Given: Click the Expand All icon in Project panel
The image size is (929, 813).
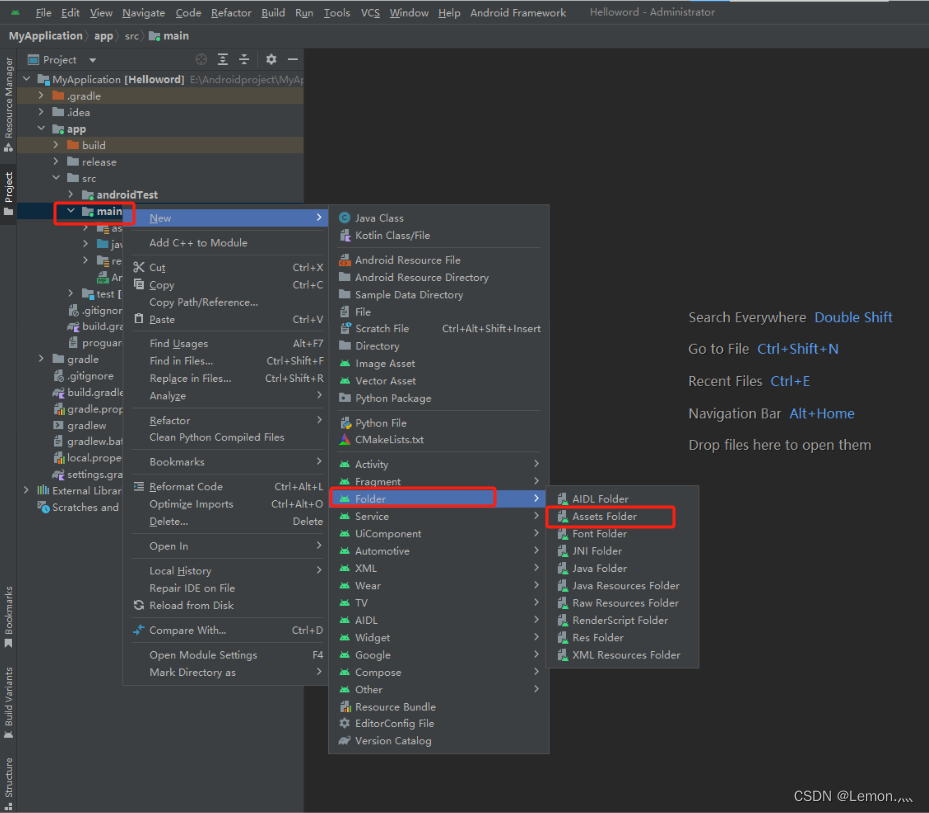Looking at the screenshot, I should [x=223, y=59].
